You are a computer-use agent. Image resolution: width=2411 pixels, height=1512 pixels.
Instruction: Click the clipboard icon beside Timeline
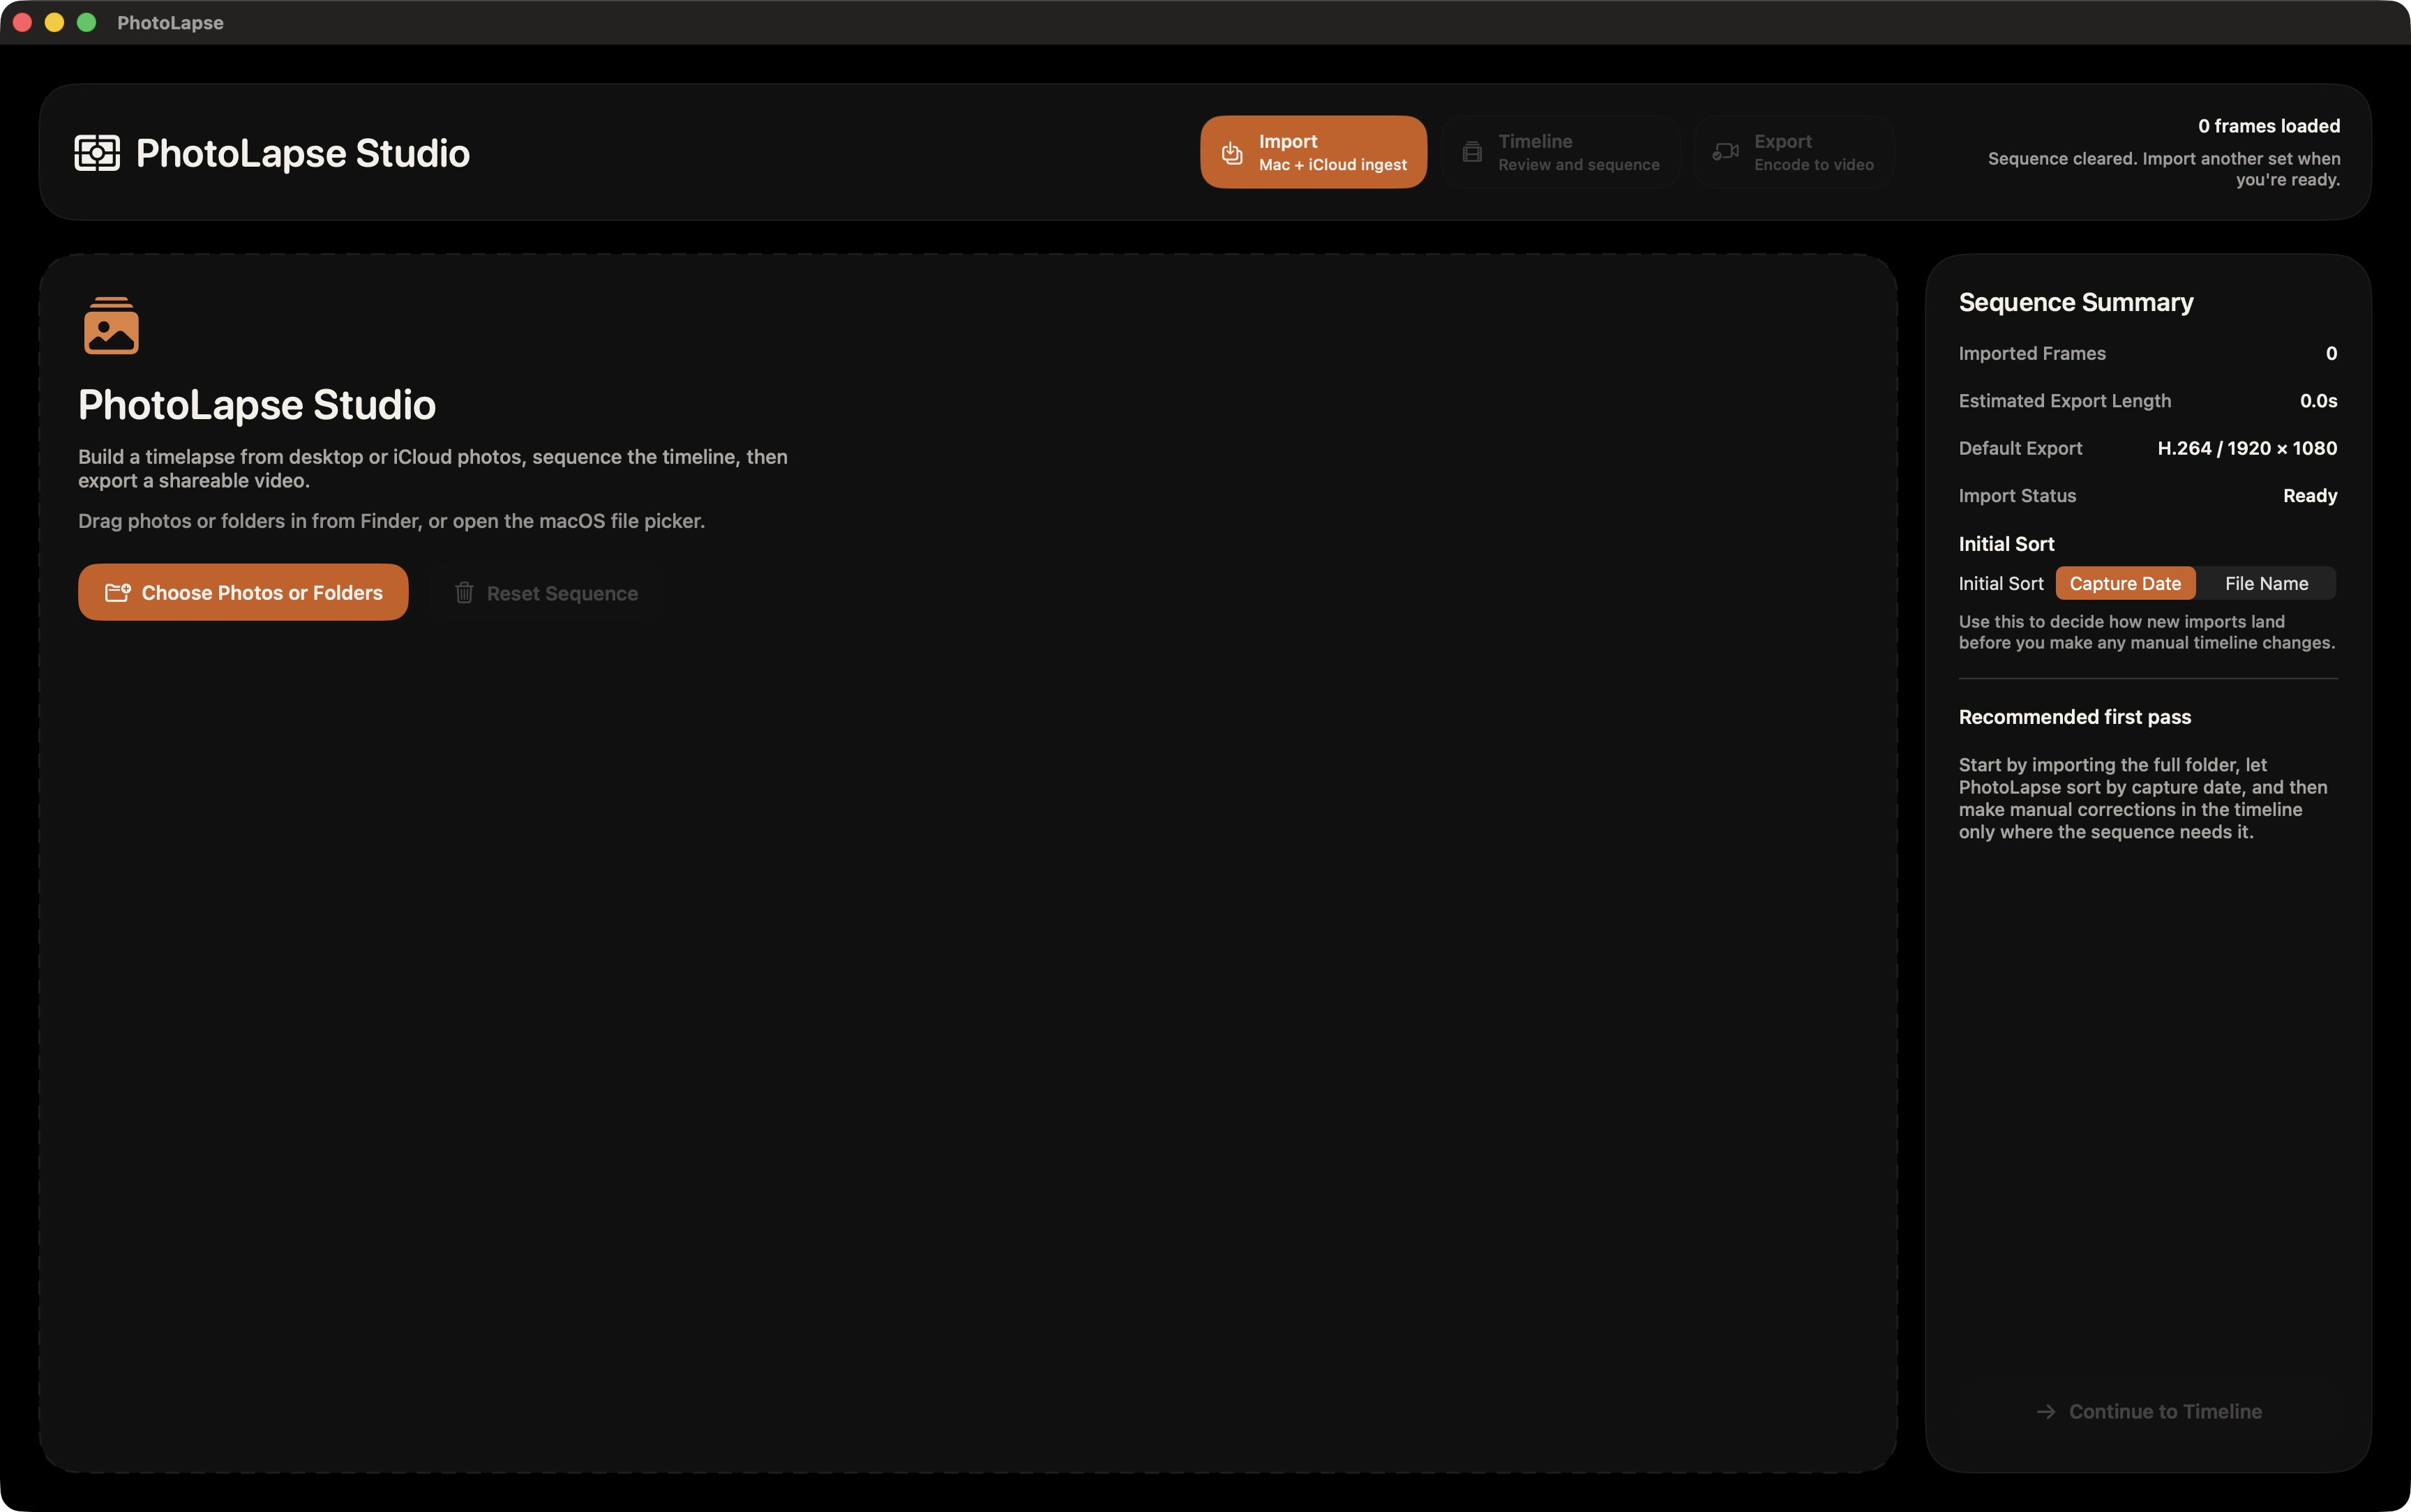1471,151
